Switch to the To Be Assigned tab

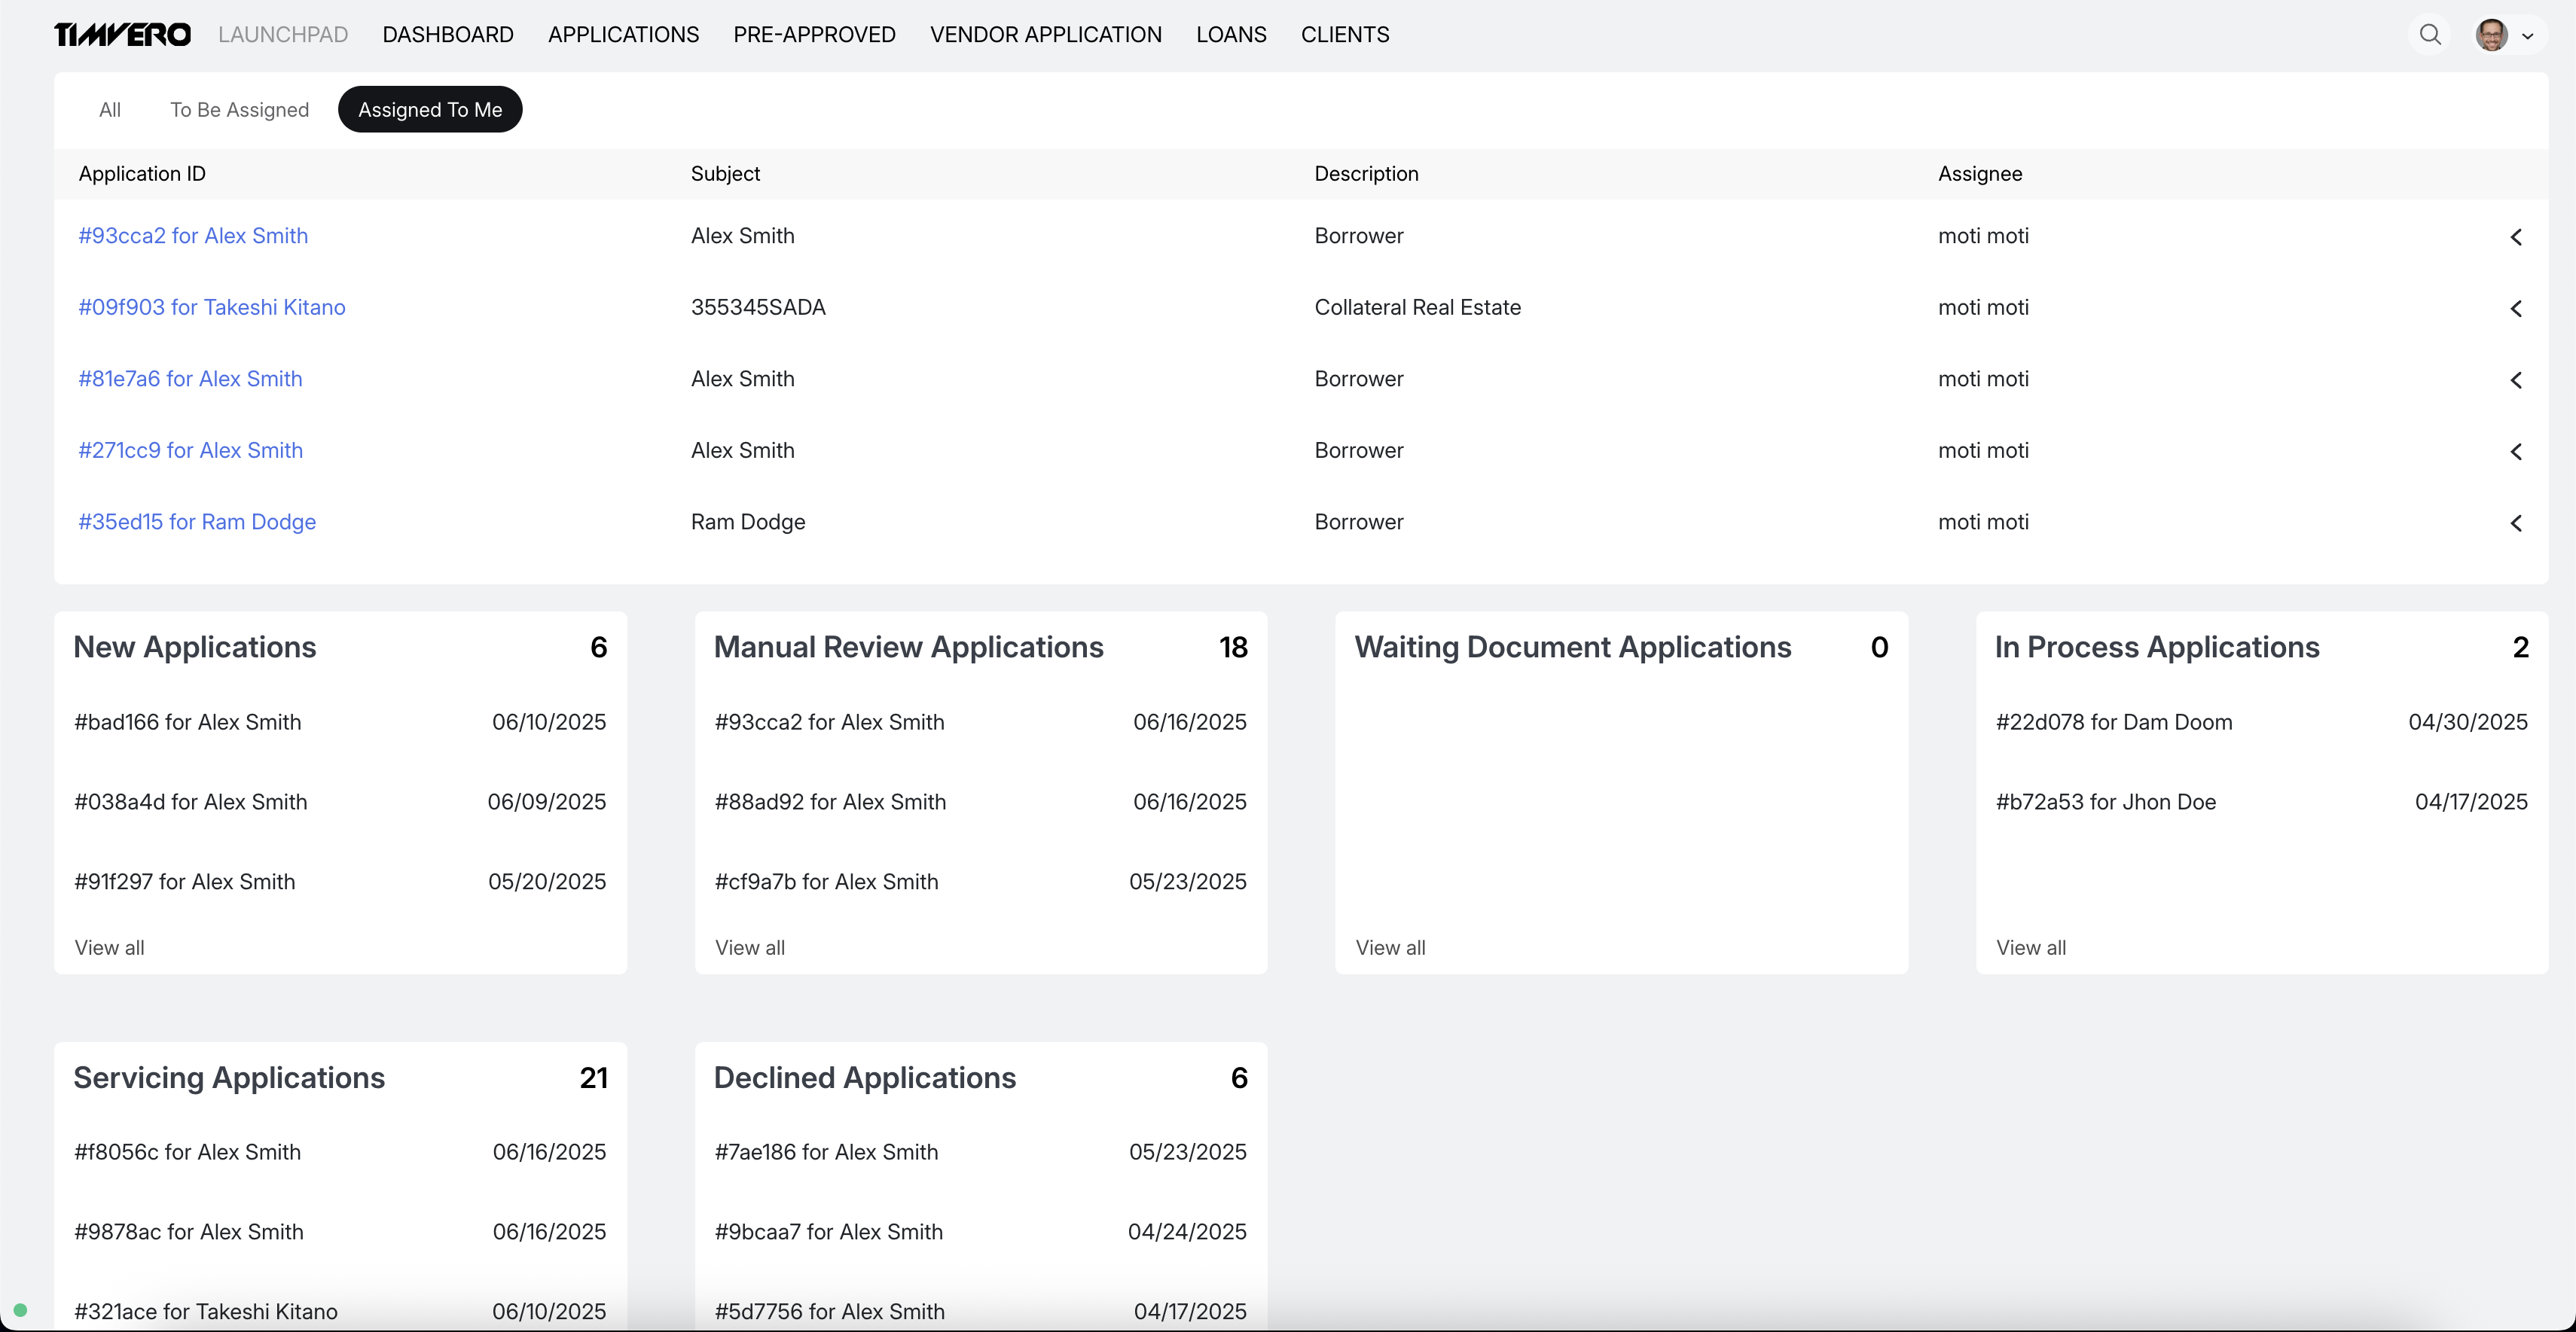[239, 110]
